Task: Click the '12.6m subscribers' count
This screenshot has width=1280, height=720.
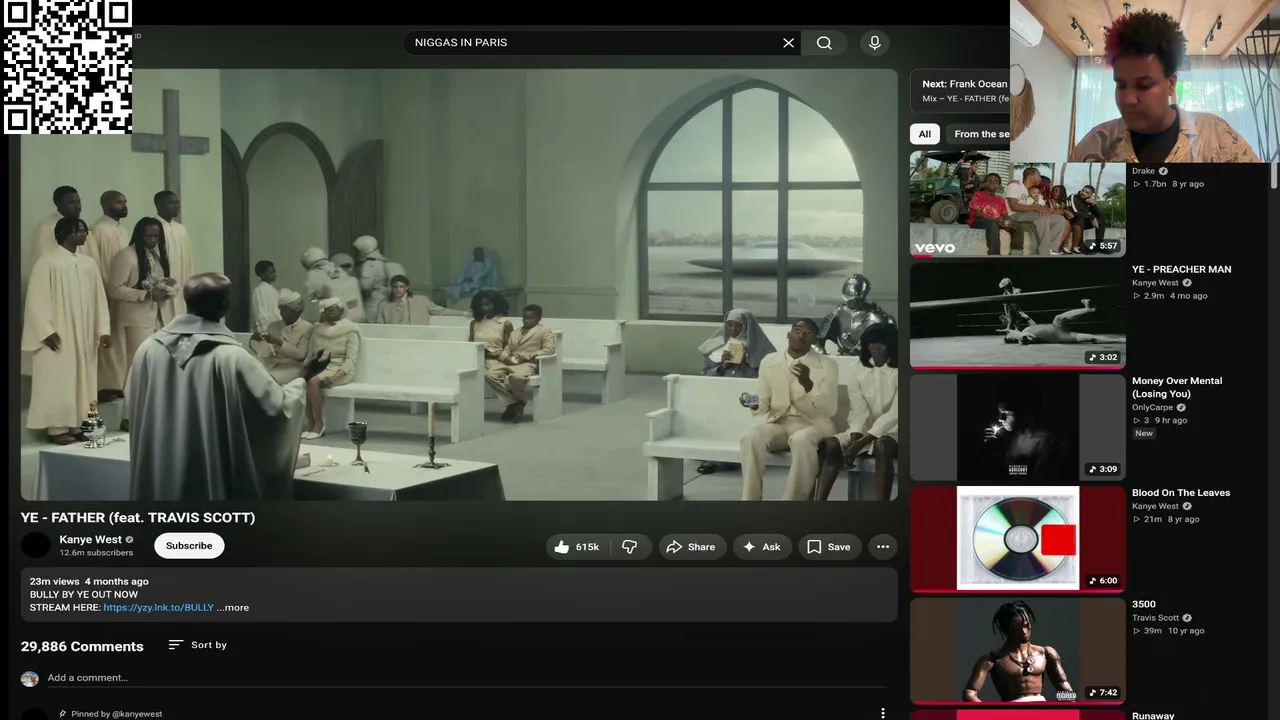Action: (x=96, y=553)
